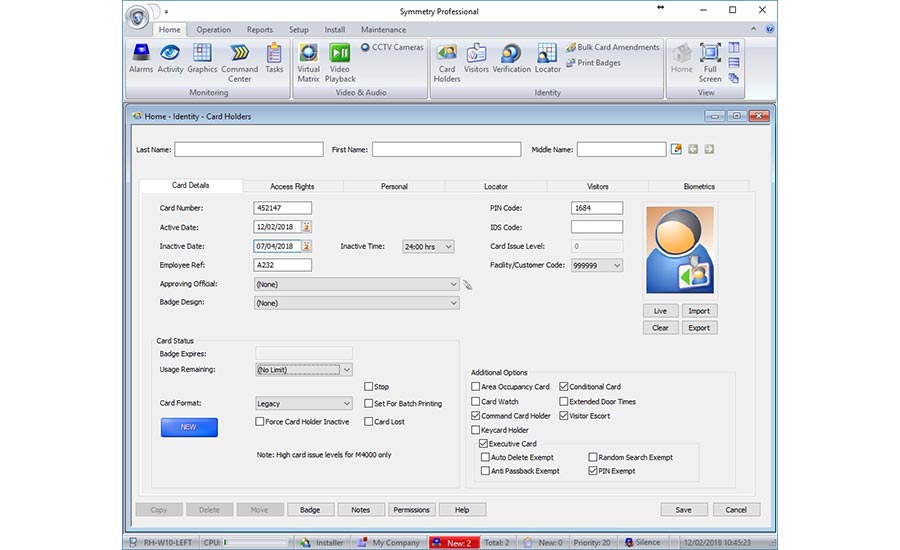
Task: Enable the Area Occupancy Card checkbox
Action: (476, 387)
